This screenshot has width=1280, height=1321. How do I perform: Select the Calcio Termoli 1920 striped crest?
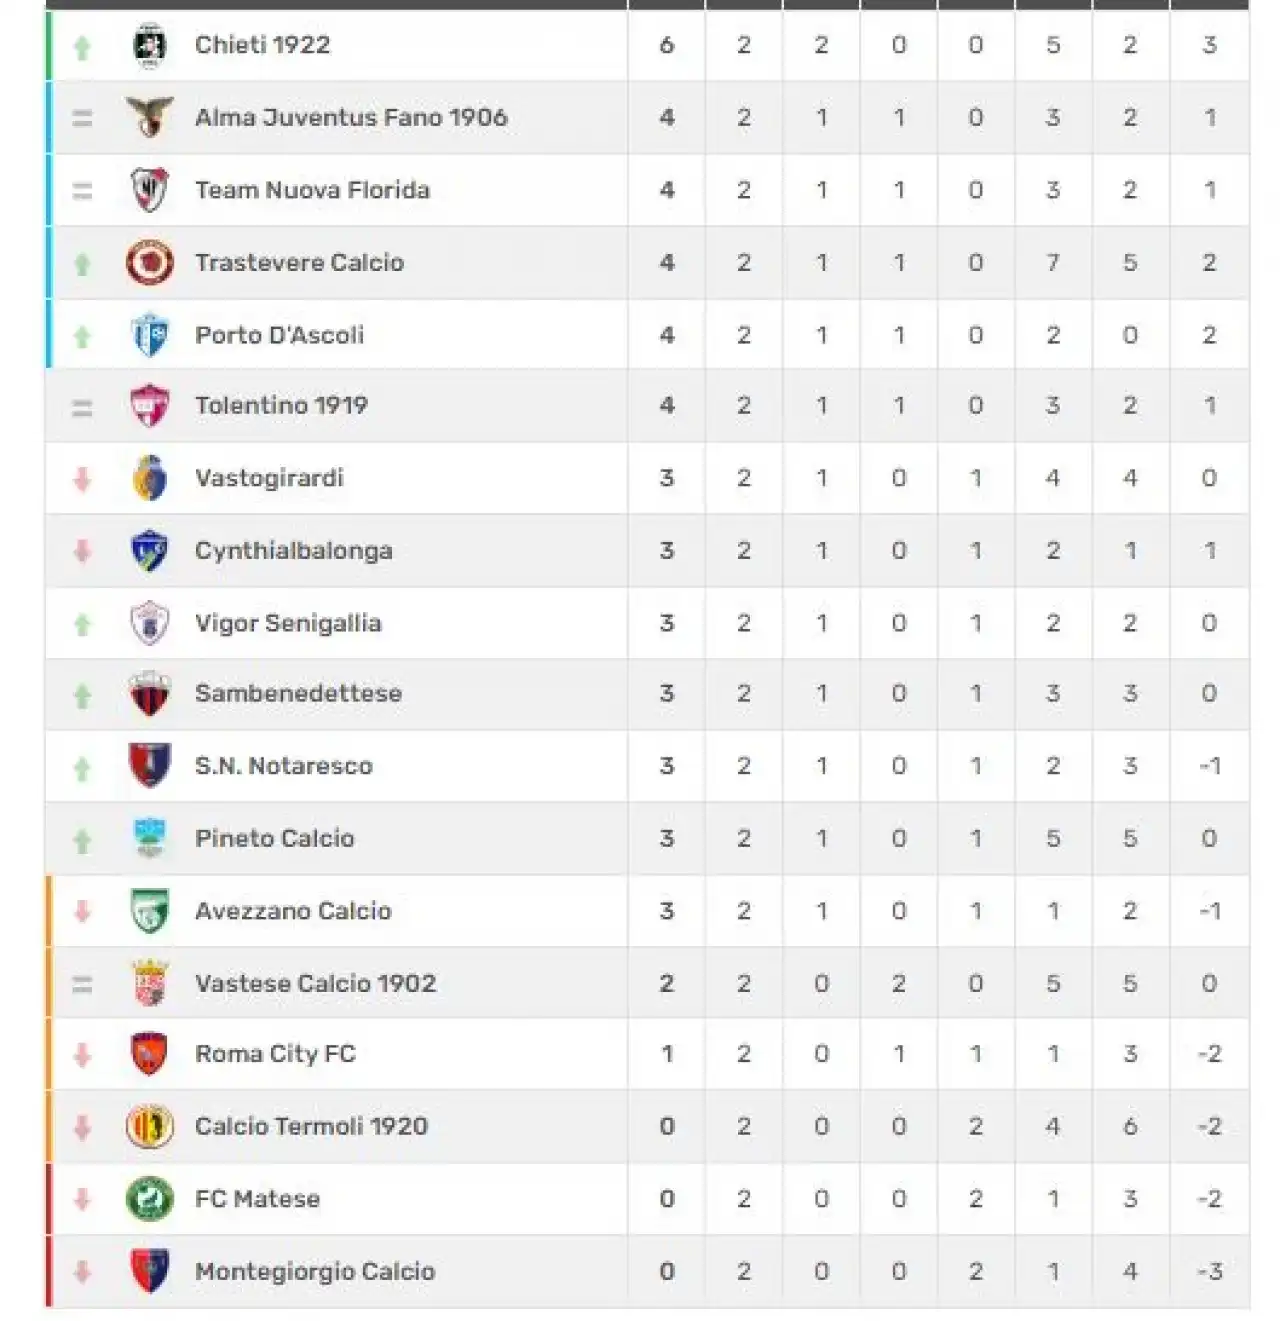[150, 1126]
